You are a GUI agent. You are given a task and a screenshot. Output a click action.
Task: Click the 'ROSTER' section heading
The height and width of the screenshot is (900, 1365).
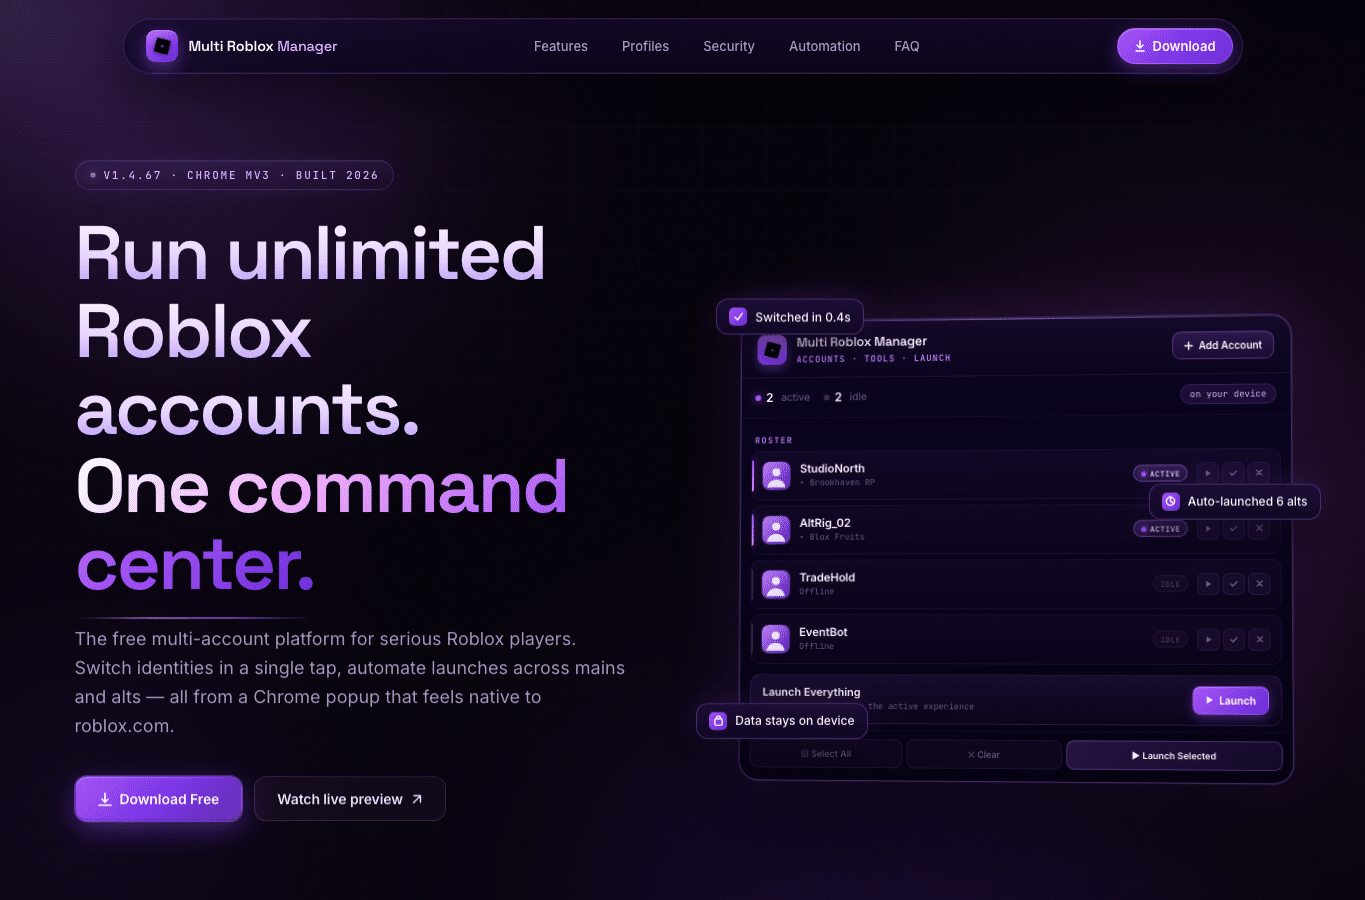coord(774,440)
